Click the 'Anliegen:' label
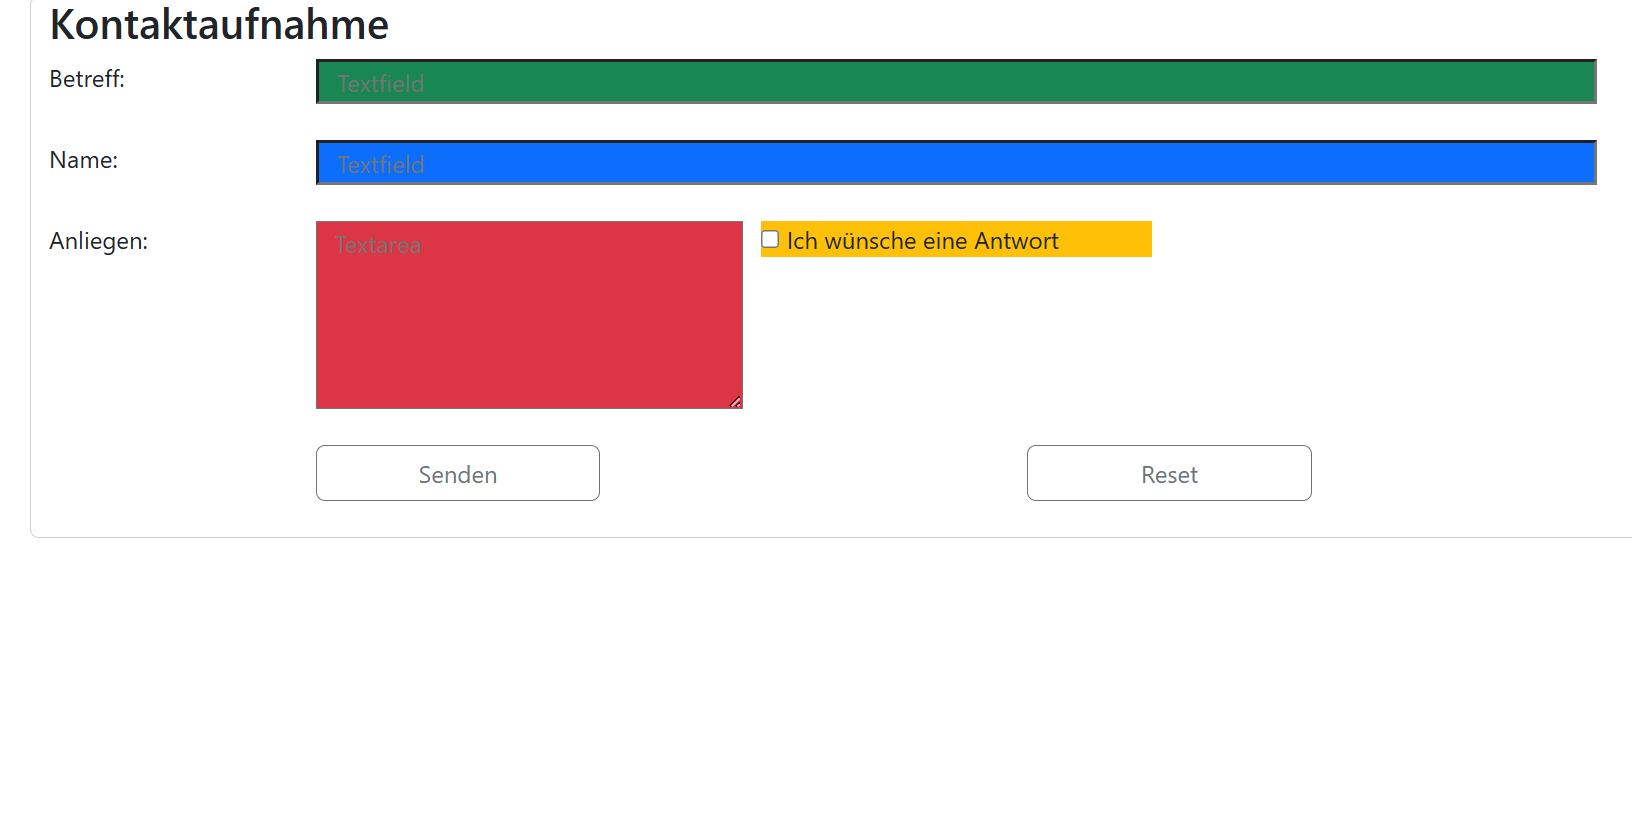Screen dimensions: 1632x824 (x=99, y=241)
